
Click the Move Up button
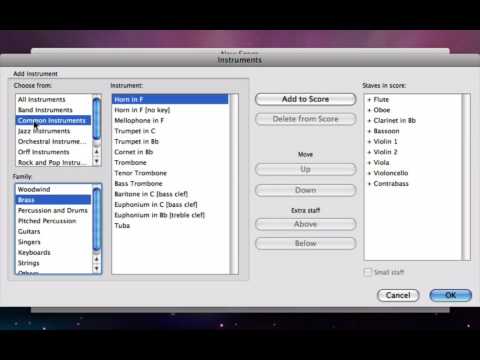point(305,169)
